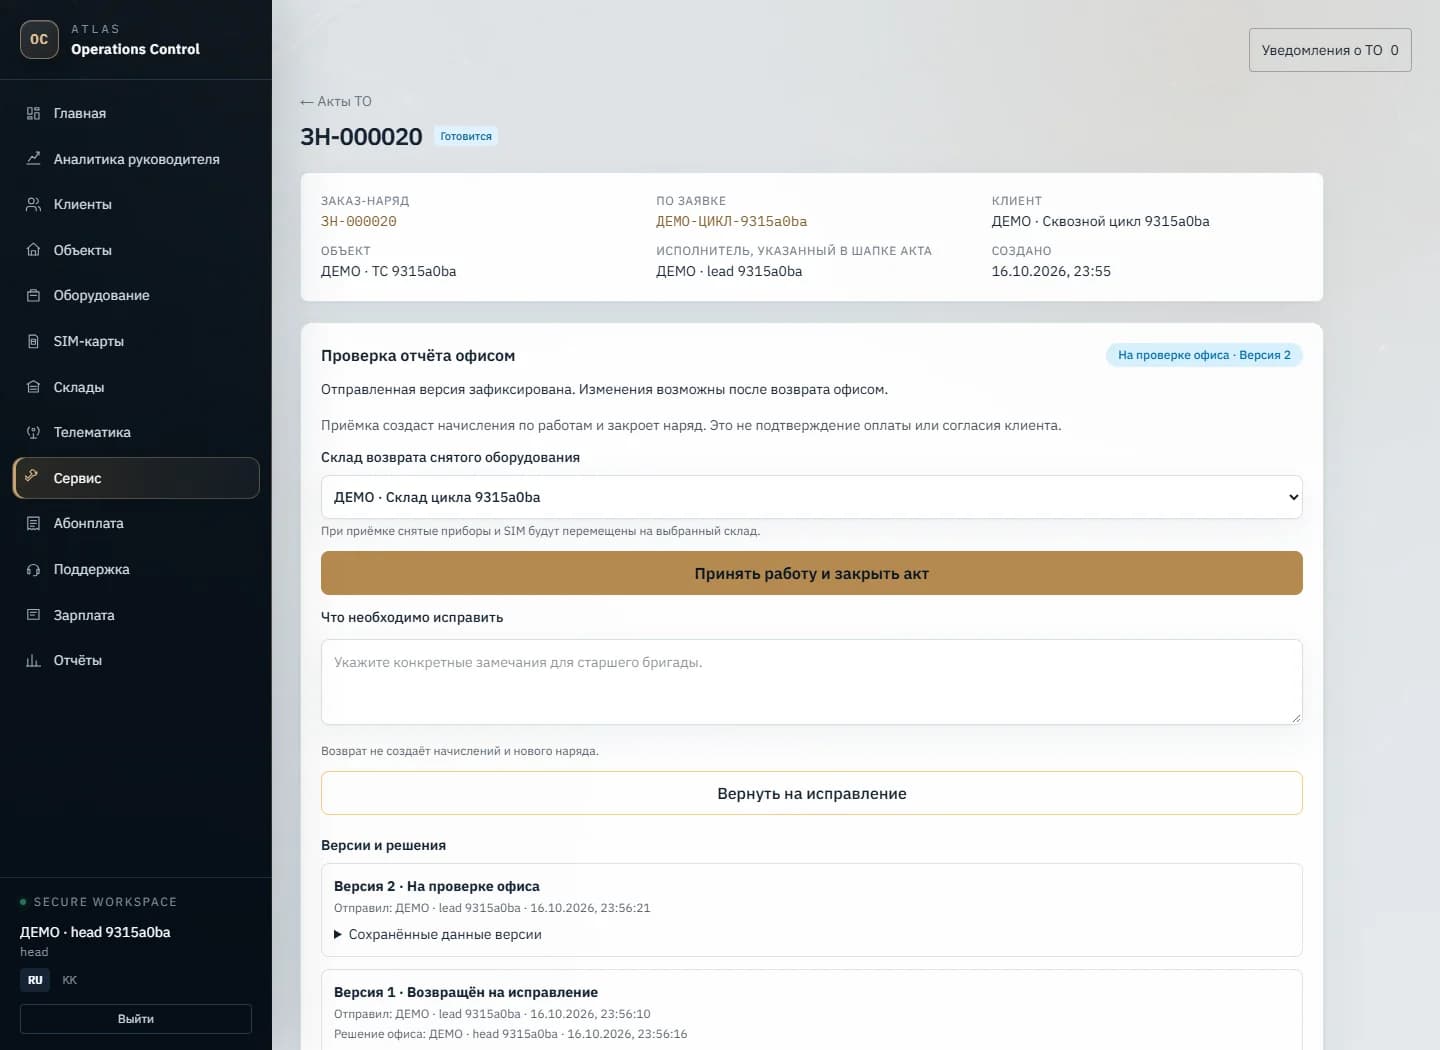Switch interface language to RU

(35, 980)
